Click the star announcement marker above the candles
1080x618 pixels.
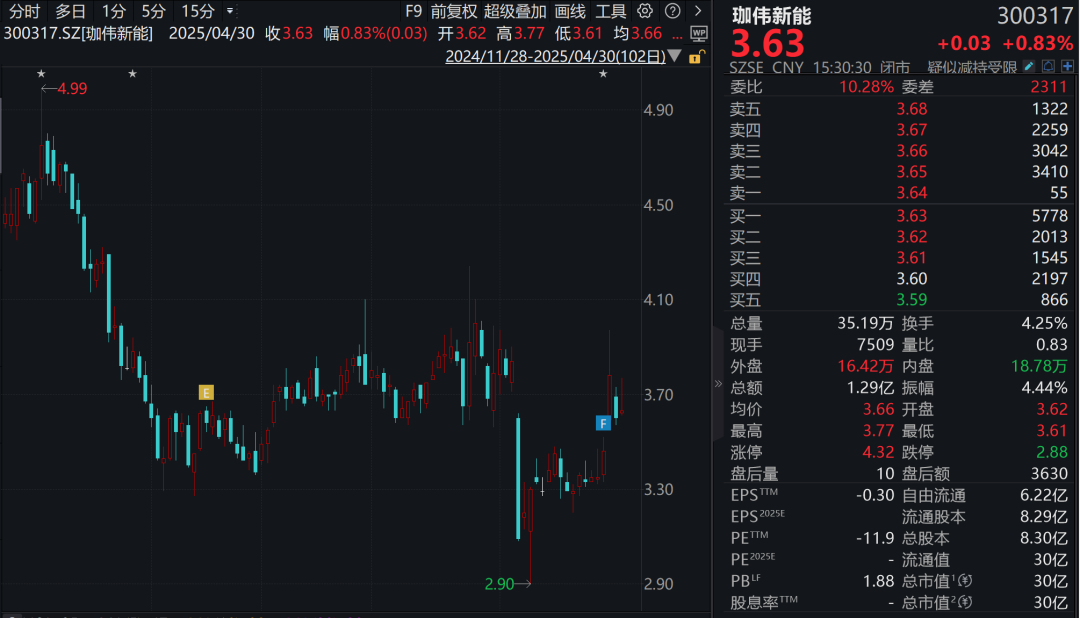[x=41, y=73]
